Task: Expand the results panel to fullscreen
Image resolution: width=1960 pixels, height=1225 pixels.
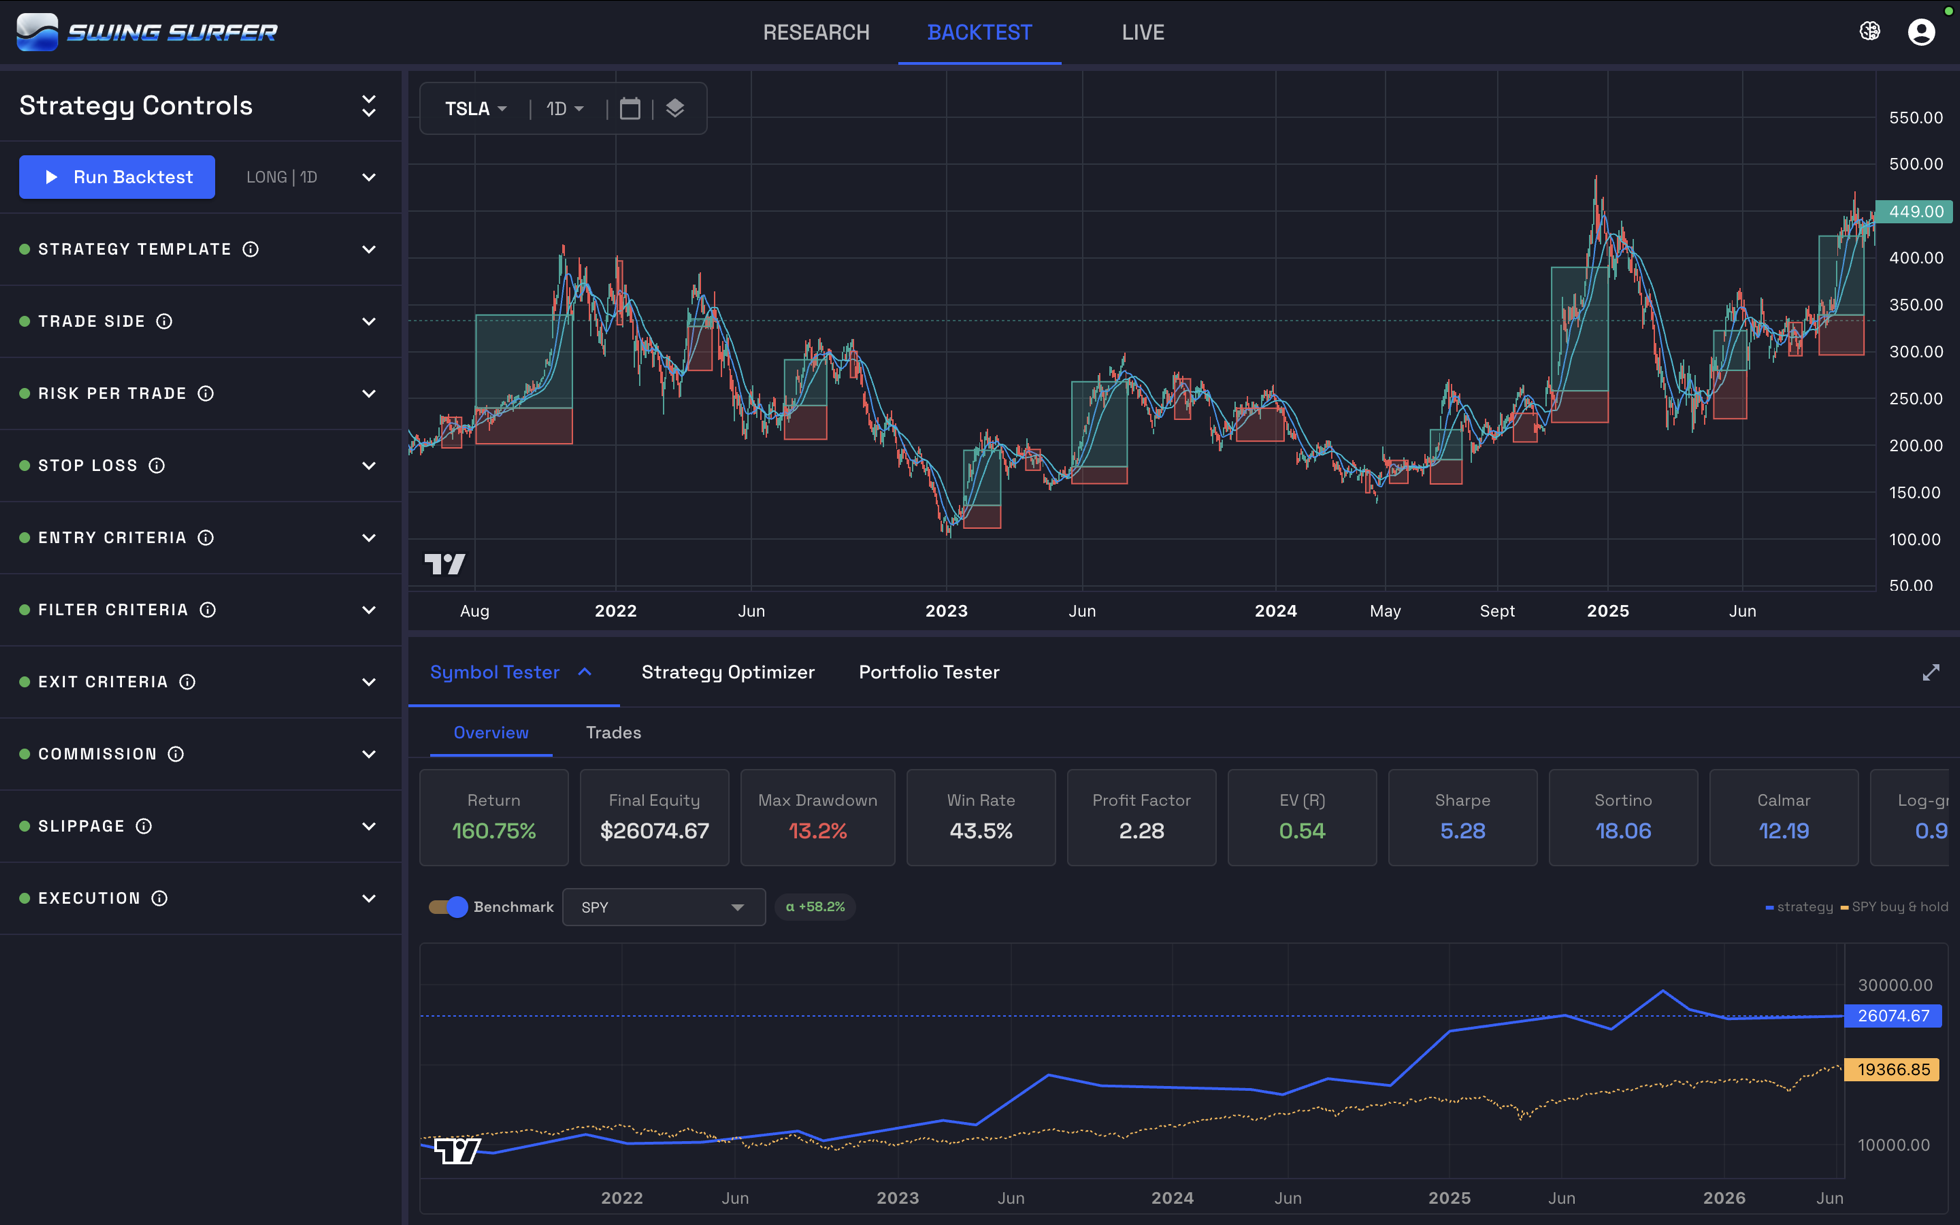Action: [x=1931, y=673]
